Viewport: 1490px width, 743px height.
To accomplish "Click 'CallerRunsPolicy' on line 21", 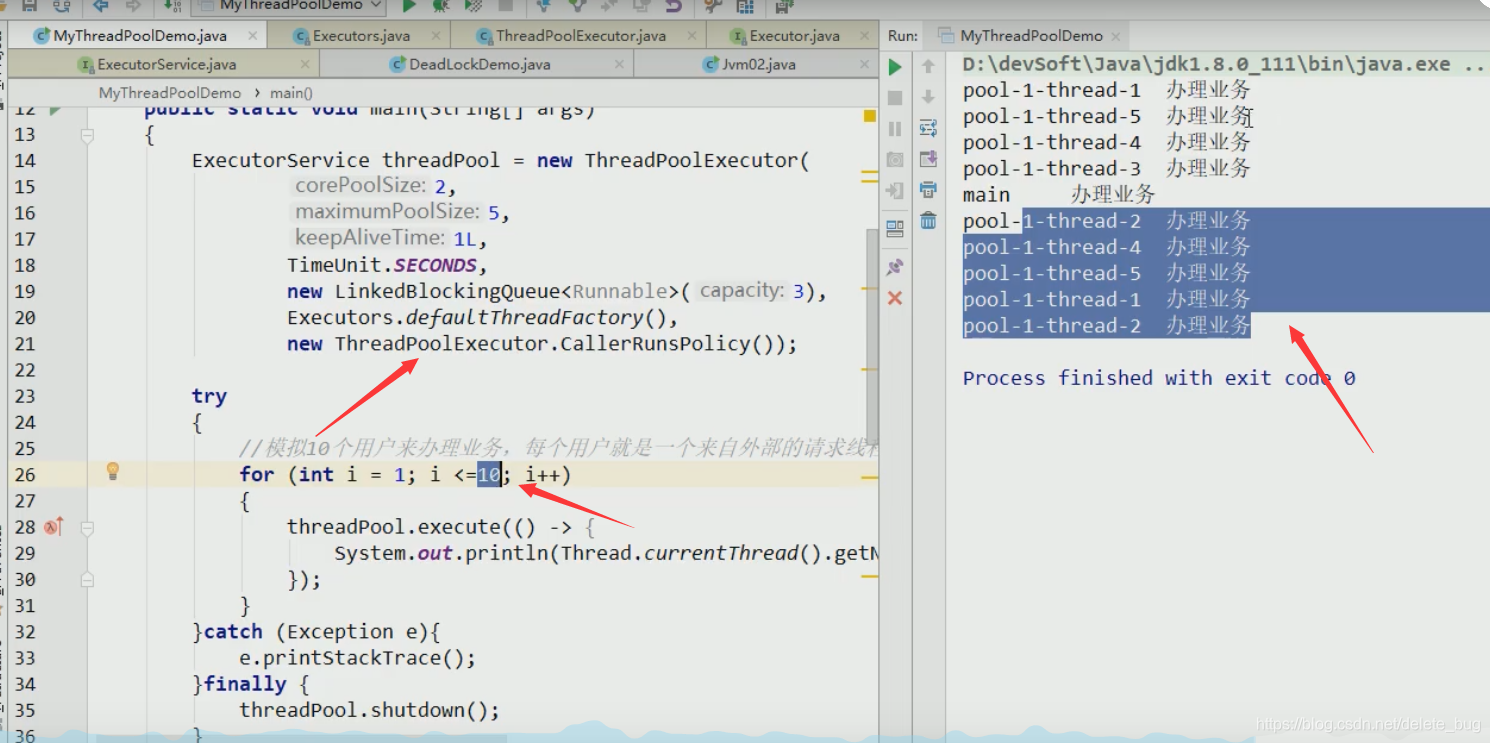I will pos(655,344).
